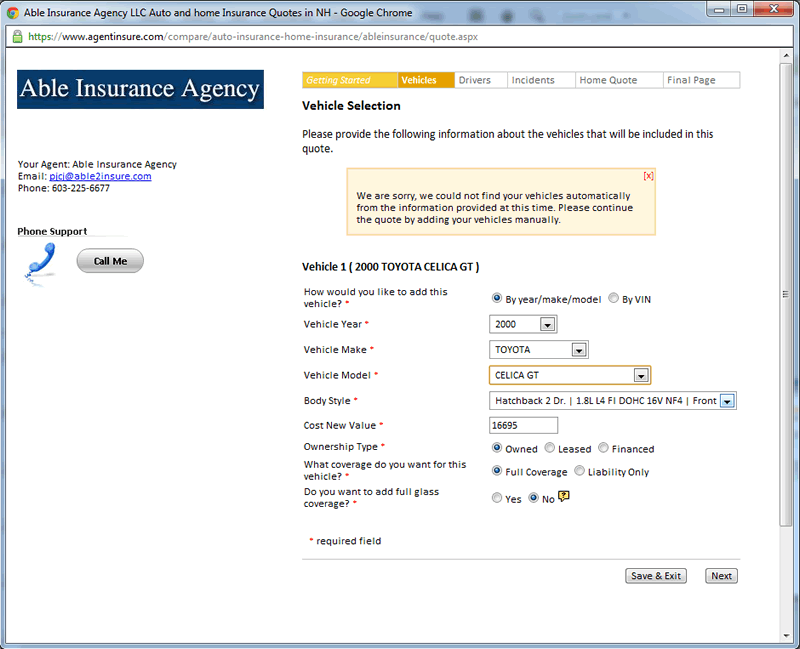
Task: Expand the Body Style dropdown
Action: (x=727, y=401)
